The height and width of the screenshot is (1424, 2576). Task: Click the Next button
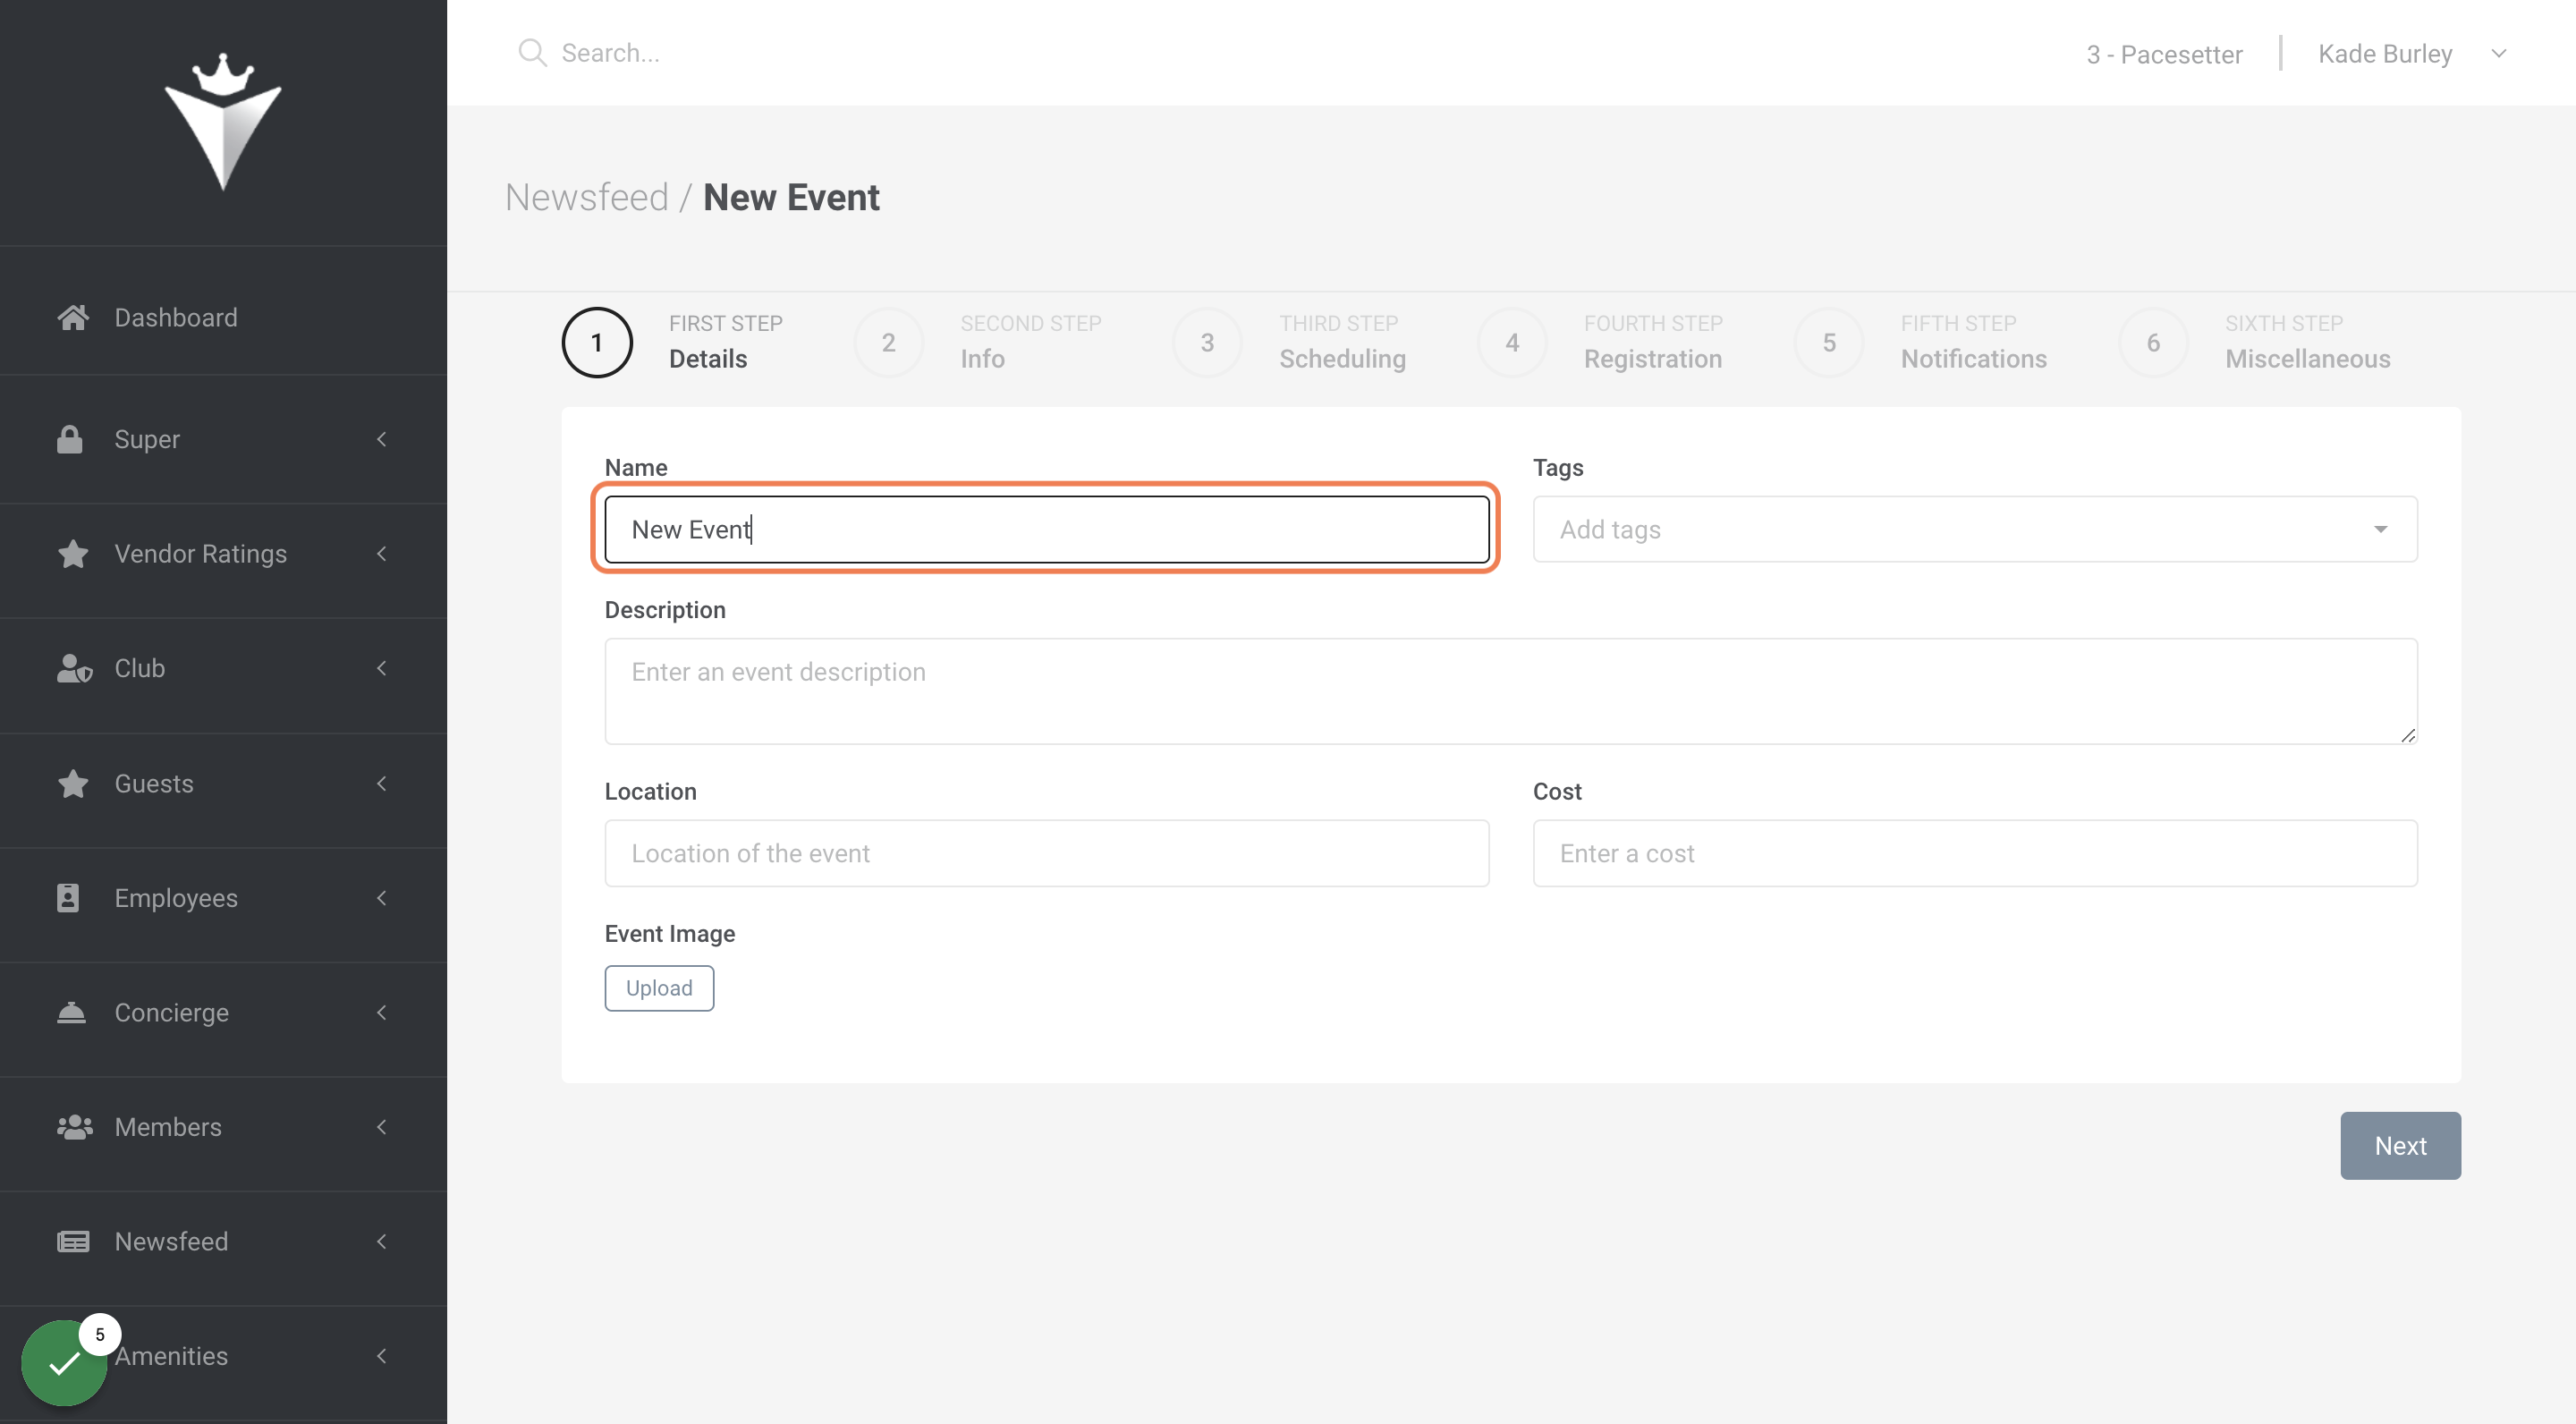point(2400,1146)
